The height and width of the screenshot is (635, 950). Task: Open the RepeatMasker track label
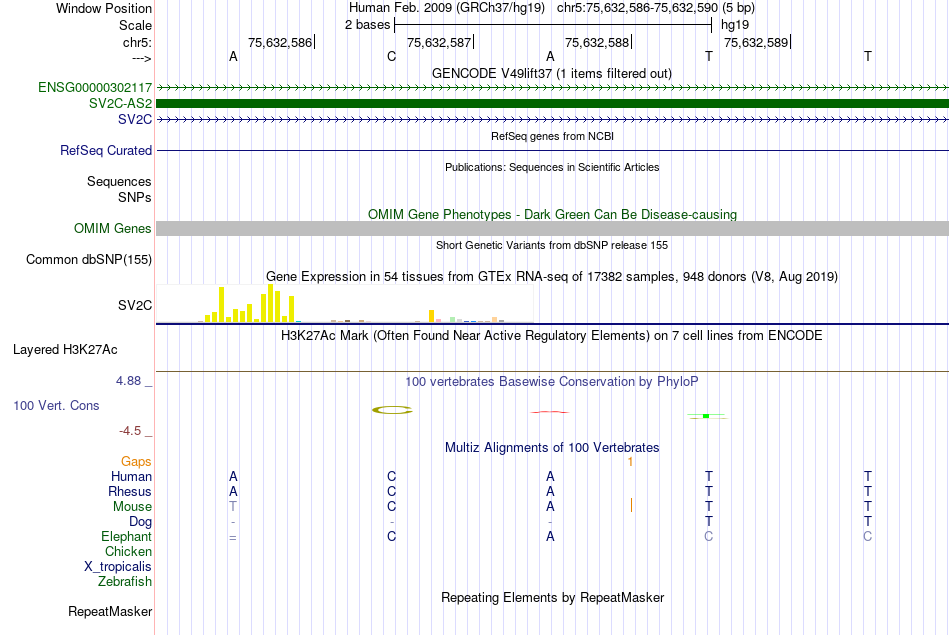tap(110, 611)
